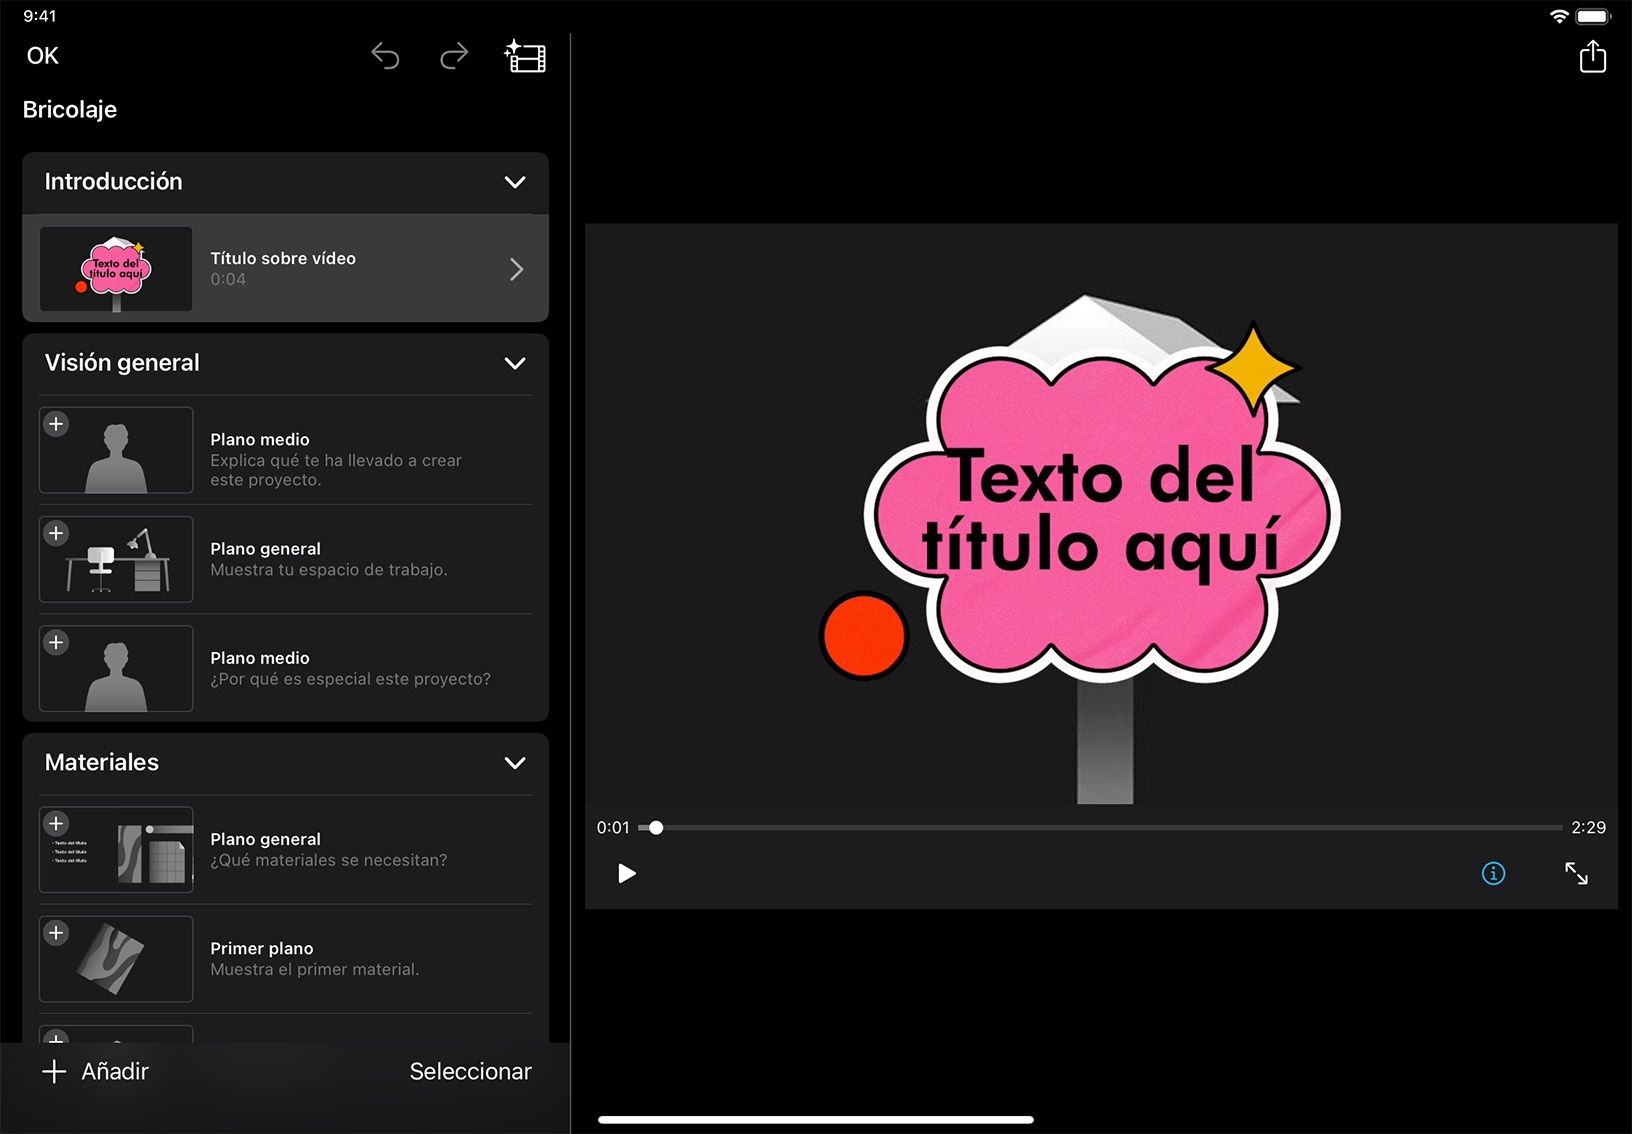Select the '¿Qué materiales se necesitan?' thumbnail
Image resolution: width=1632 pixels, height=1134 pixels.
click(116, 849)
